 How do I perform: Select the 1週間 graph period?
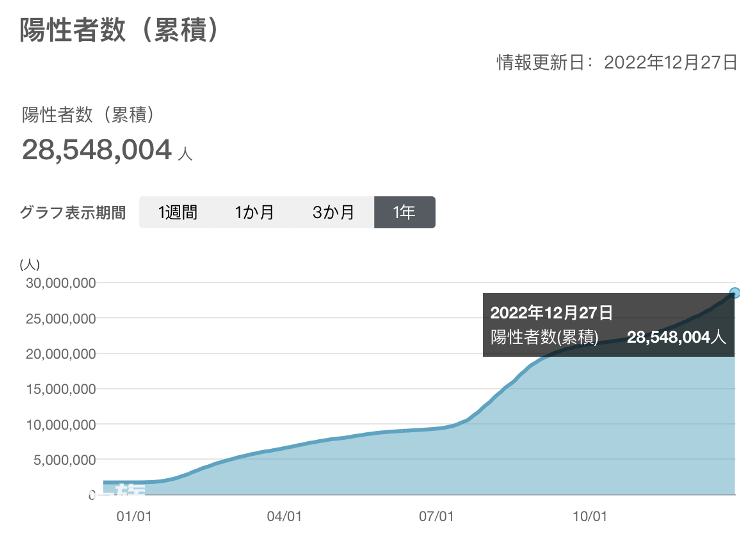coord(178,212)
